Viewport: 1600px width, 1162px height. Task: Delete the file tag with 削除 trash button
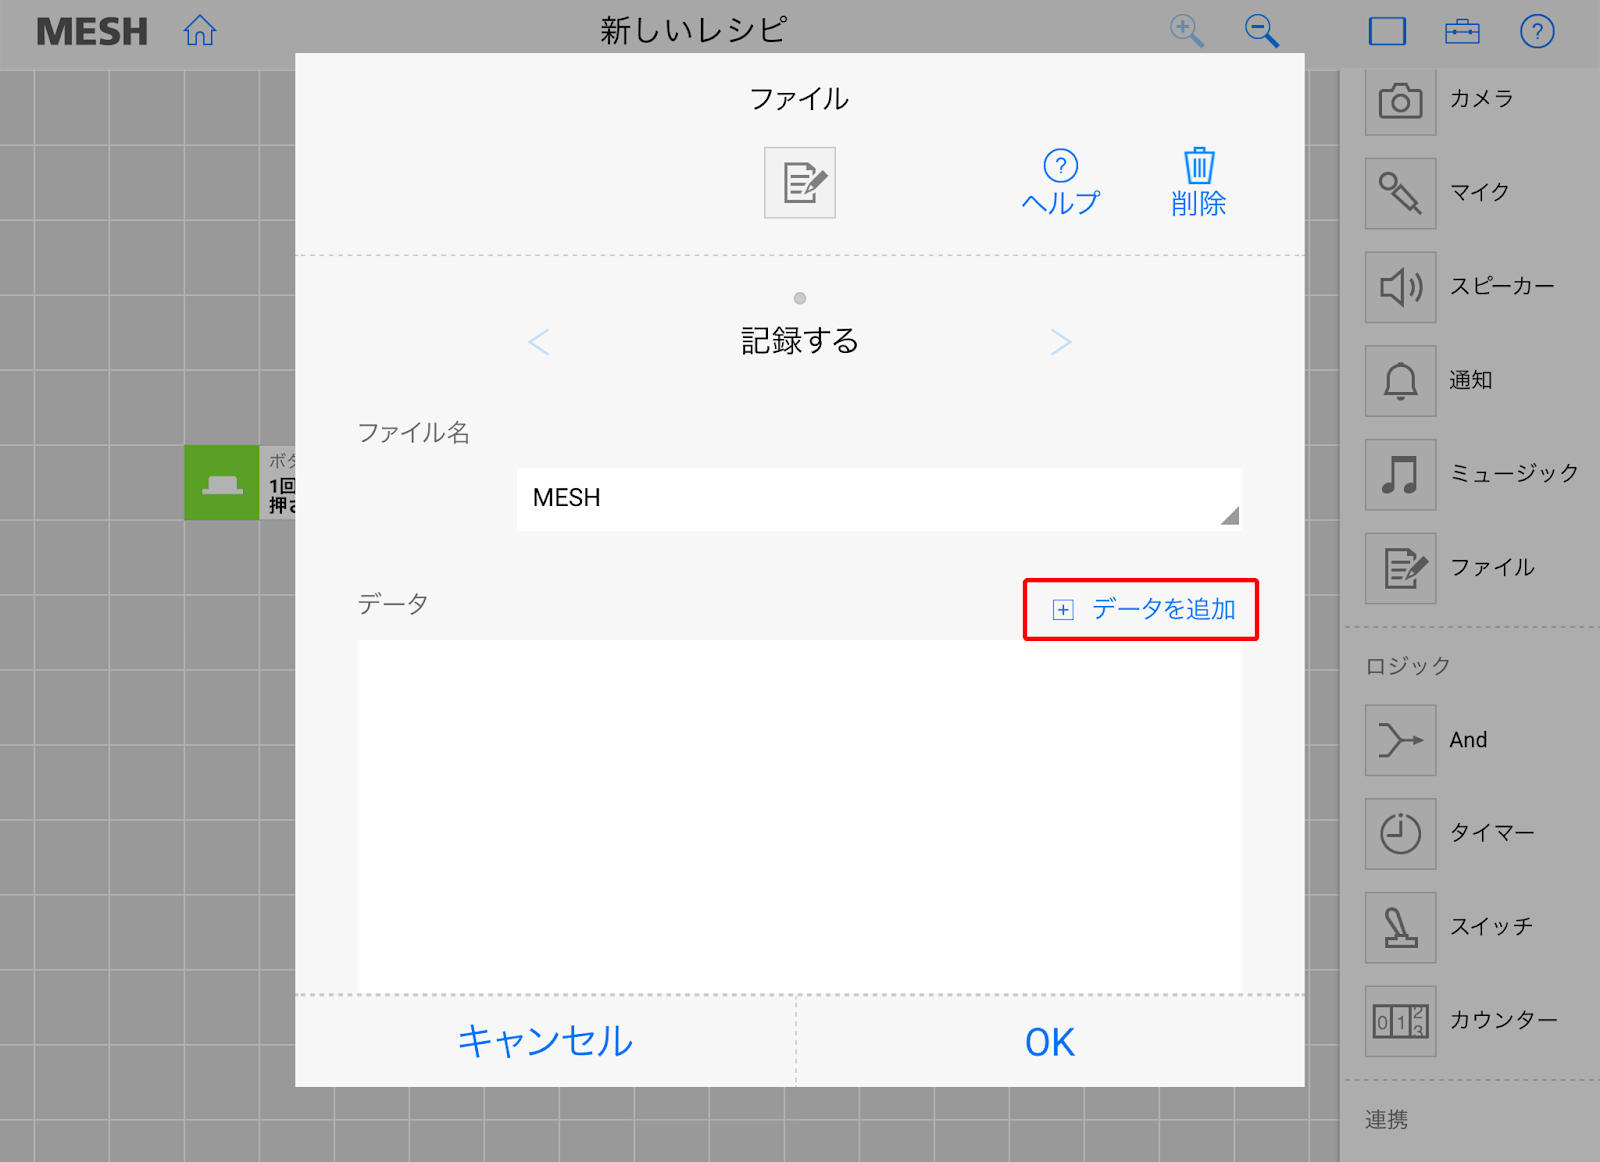(x=1199, y=183)
